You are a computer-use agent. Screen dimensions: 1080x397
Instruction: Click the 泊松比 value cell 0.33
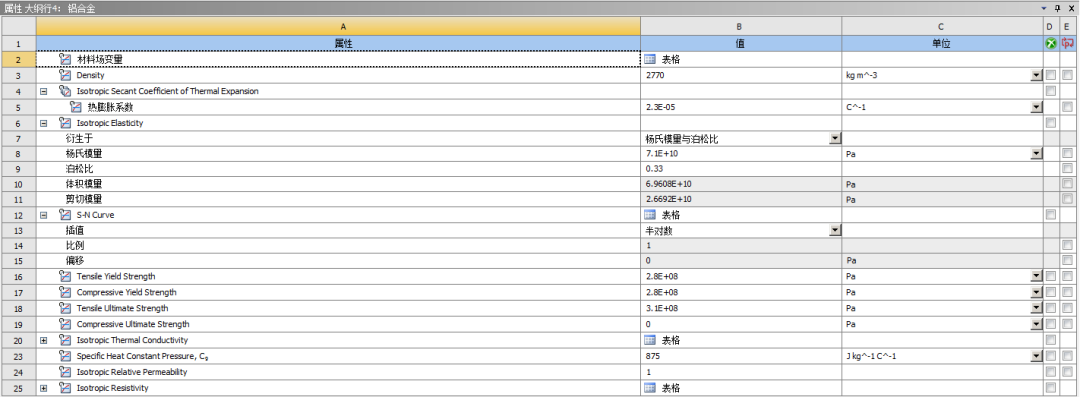pos(740,168)
